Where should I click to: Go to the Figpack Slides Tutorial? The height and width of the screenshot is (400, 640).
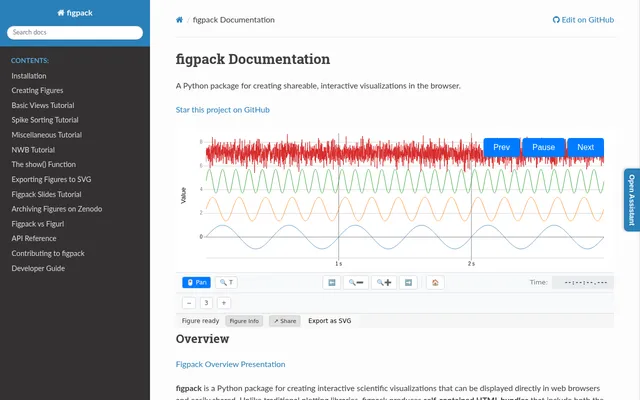point(47,194)
